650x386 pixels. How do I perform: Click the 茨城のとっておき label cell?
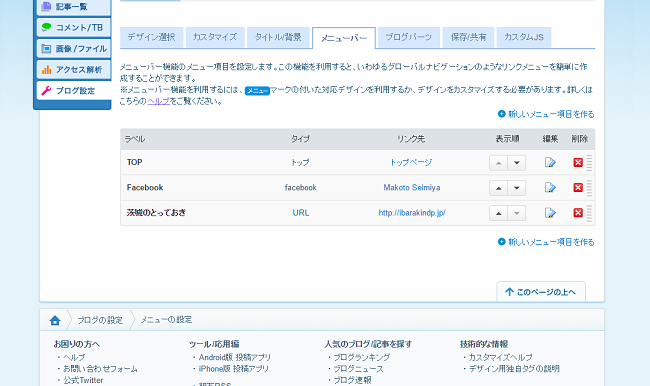click(x=156, y=213)
